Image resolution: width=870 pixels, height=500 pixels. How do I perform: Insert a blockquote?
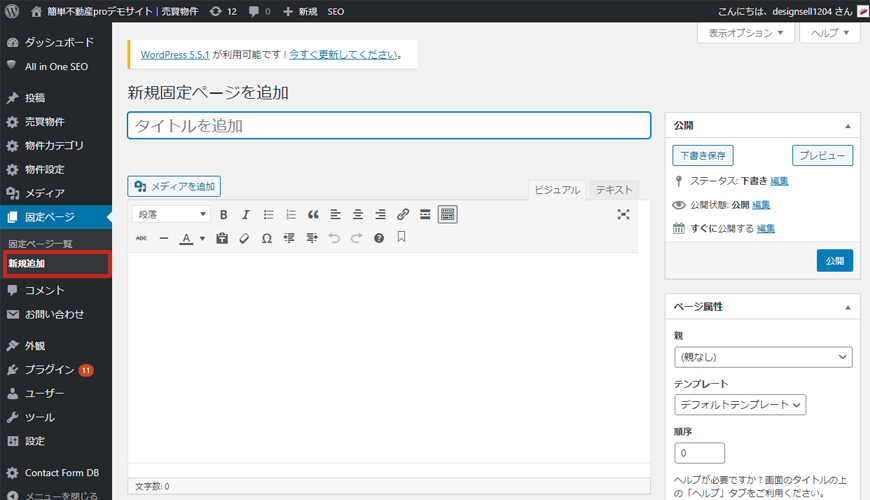pyautogui.click(x=313, y=214)
